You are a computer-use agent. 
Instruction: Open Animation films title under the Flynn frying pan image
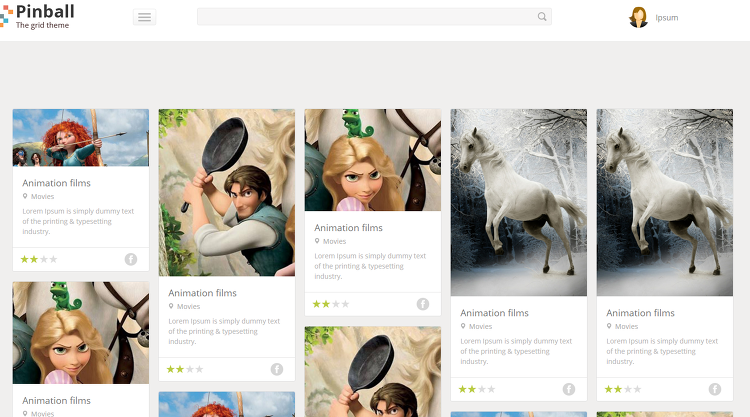point(202,293)
